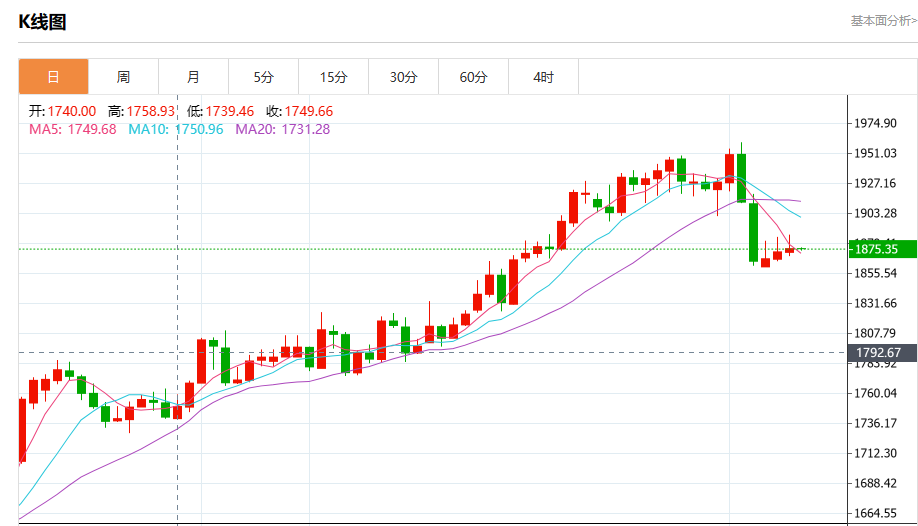Click the 1664.55 label on price axis

tap(875, 513)
